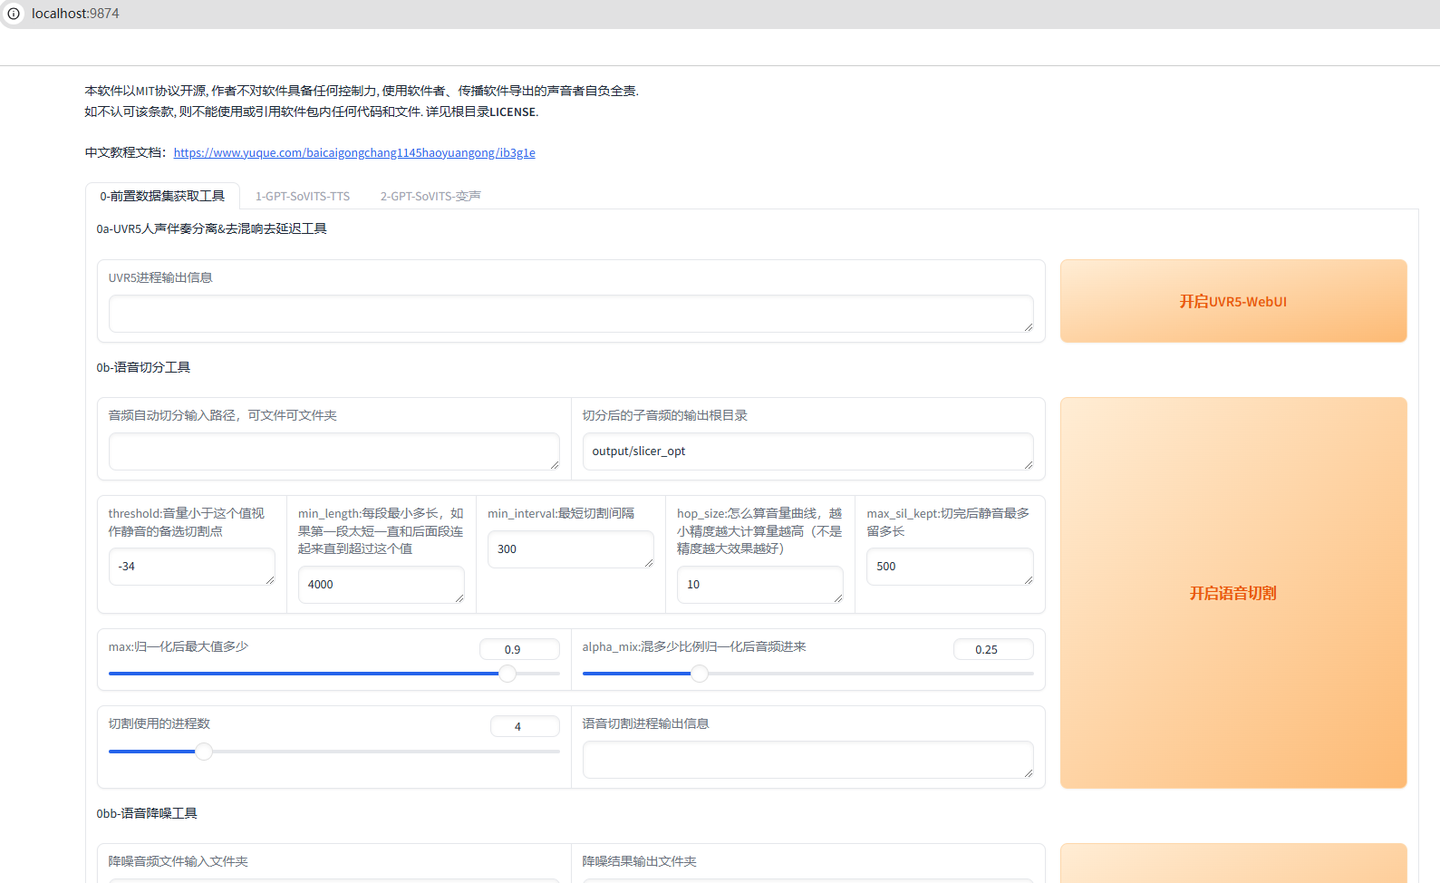Focus the 语音切割进程输出信息 textbox
Viewport: 1440px width, 883px height.
click(x=807, y=760)
